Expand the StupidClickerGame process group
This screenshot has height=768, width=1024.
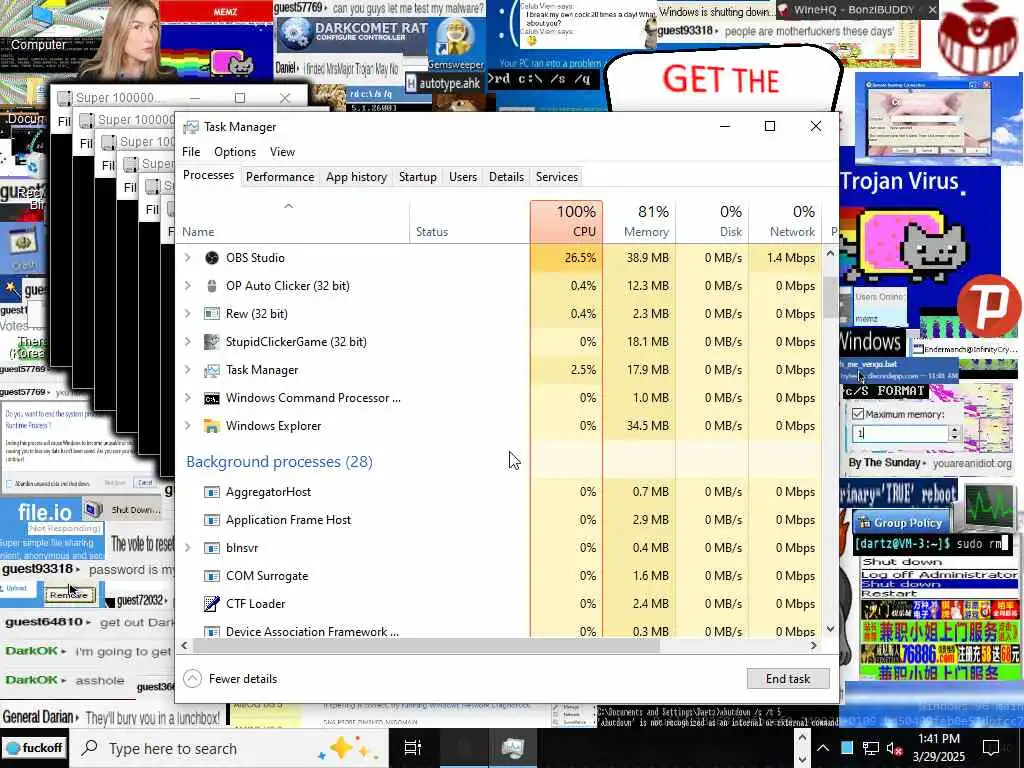[188, 342]
